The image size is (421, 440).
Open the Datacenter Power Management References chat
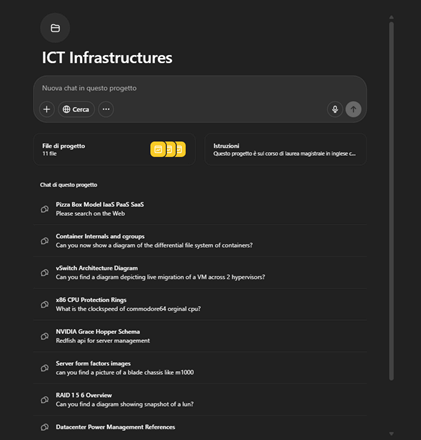(x=200, y=427)
